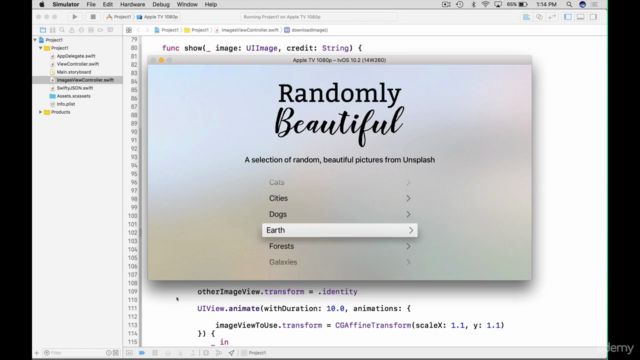Collapse the Project1 group folder

(41, 48)
